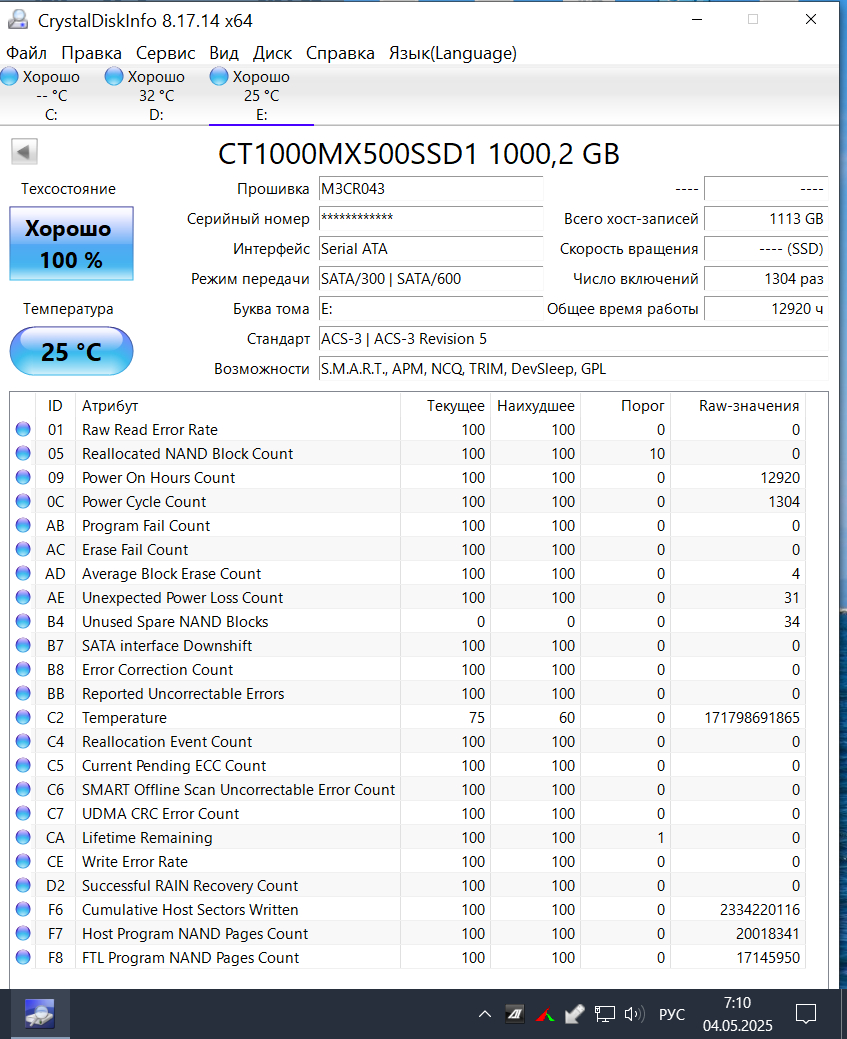Click status icon for Reallocated NAND Block Count

(x=23, y=453)
